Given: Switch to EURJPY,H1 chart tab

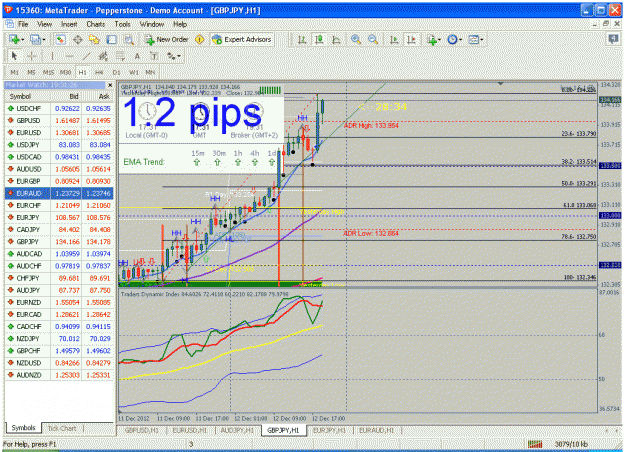Looking at the screenshot, I should [329, 430].
